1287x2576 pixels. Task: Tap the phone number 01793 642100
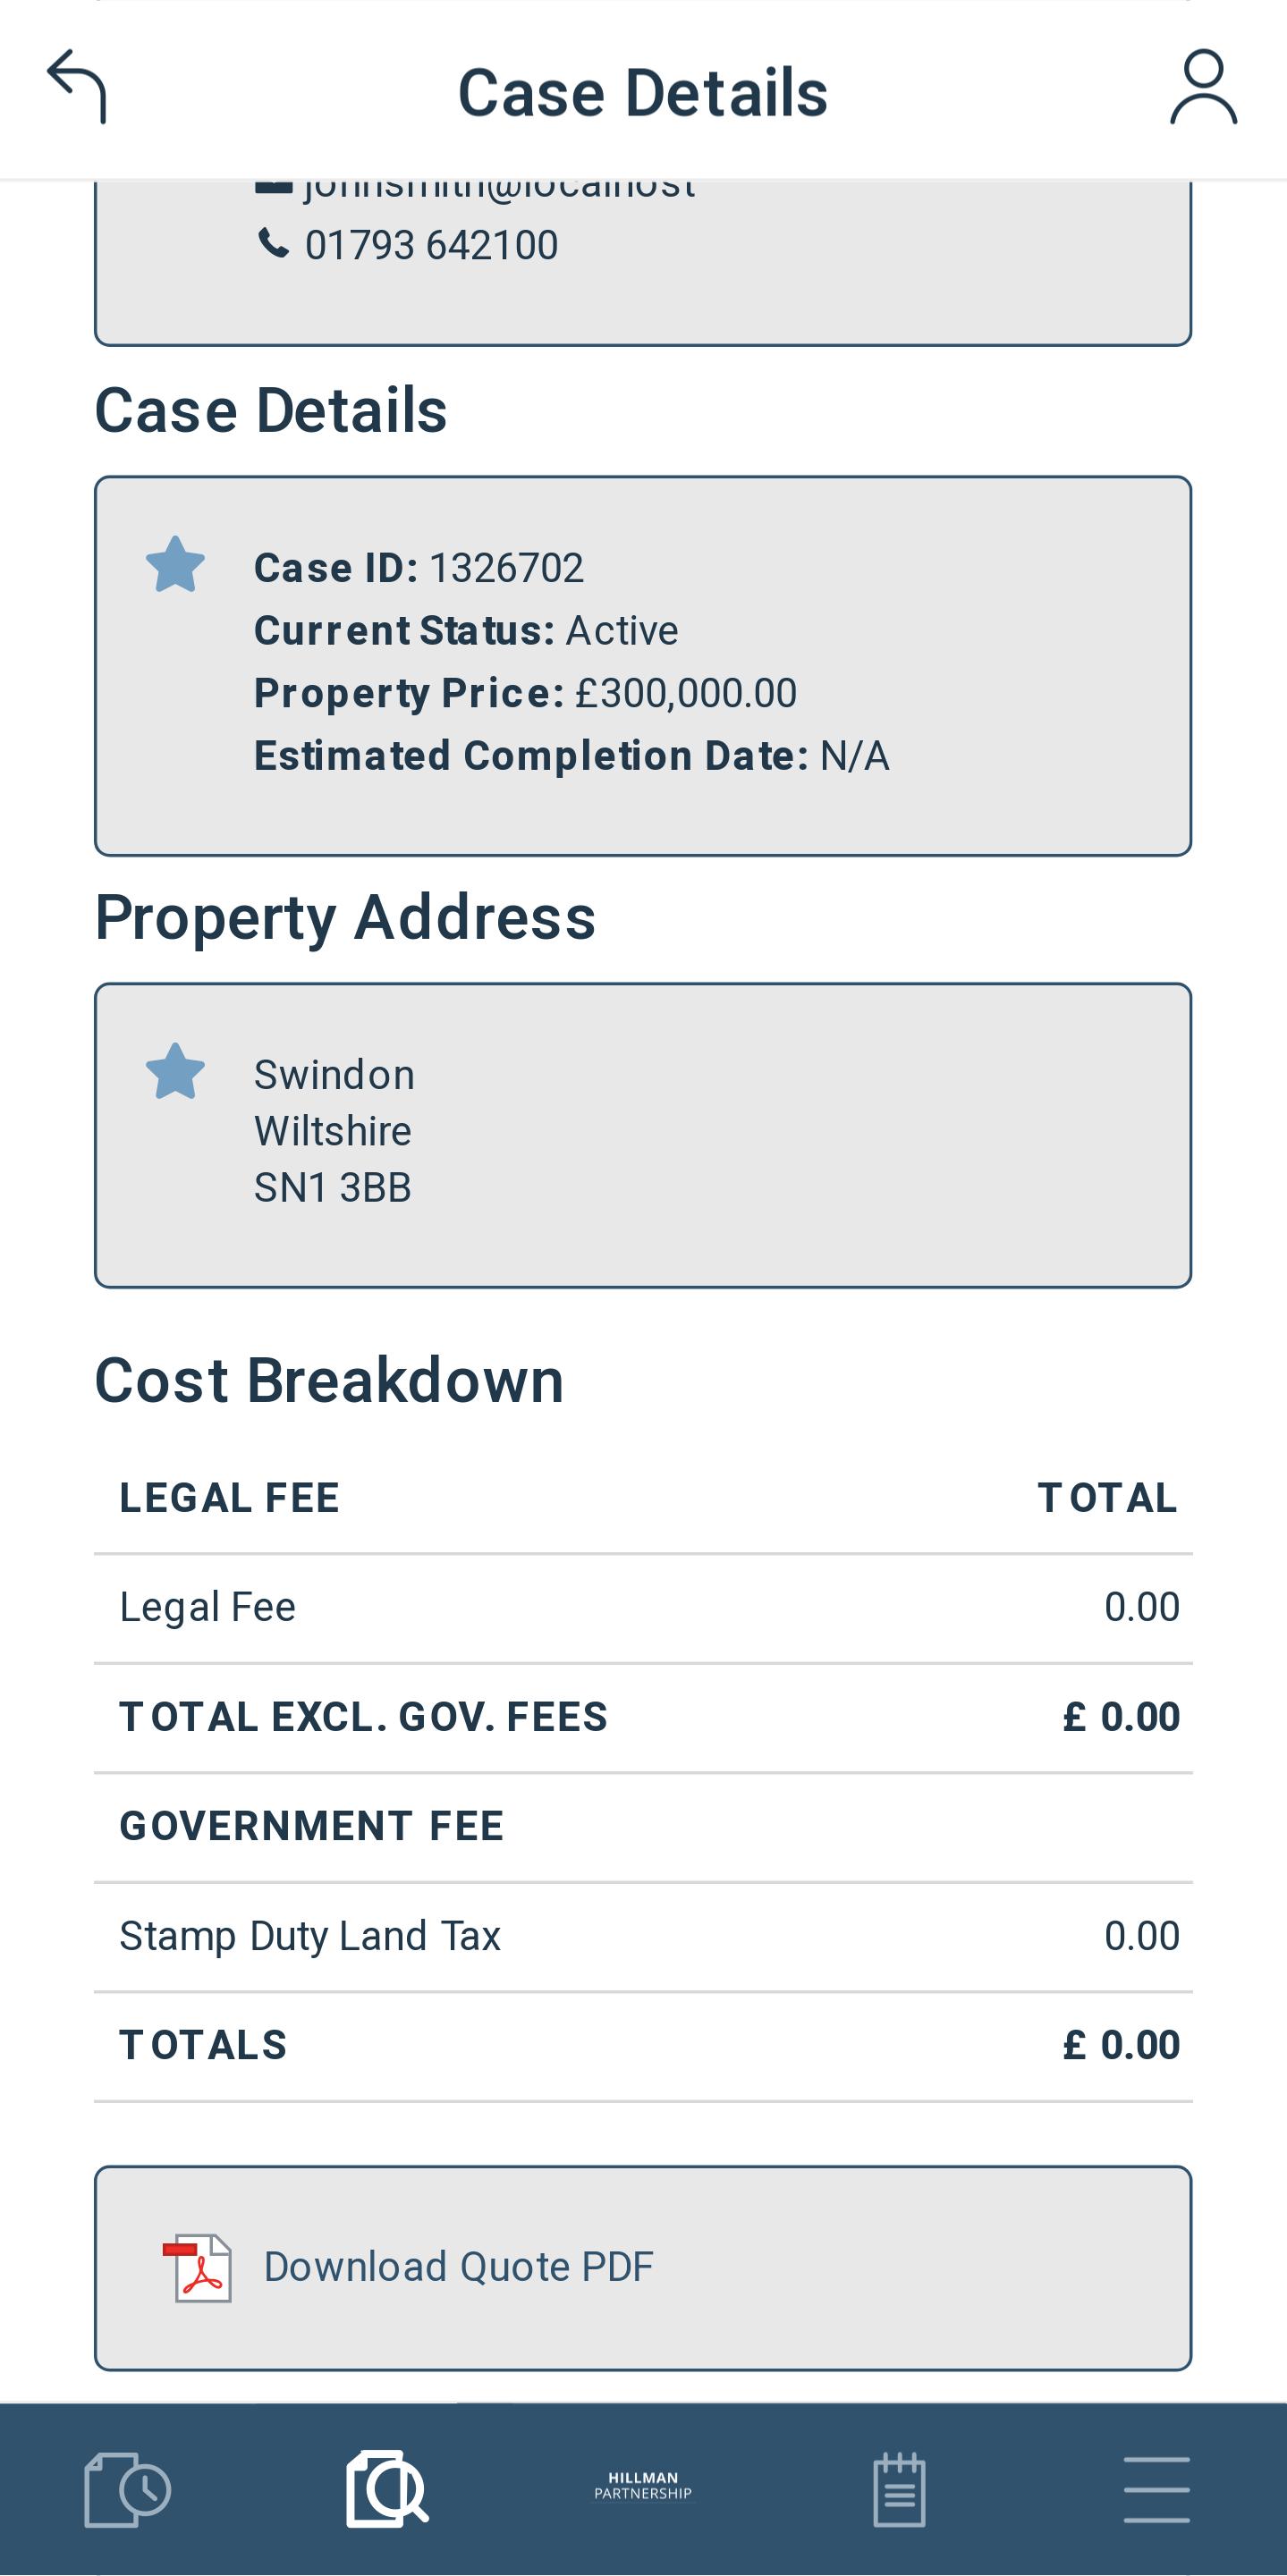pos(431,245)
